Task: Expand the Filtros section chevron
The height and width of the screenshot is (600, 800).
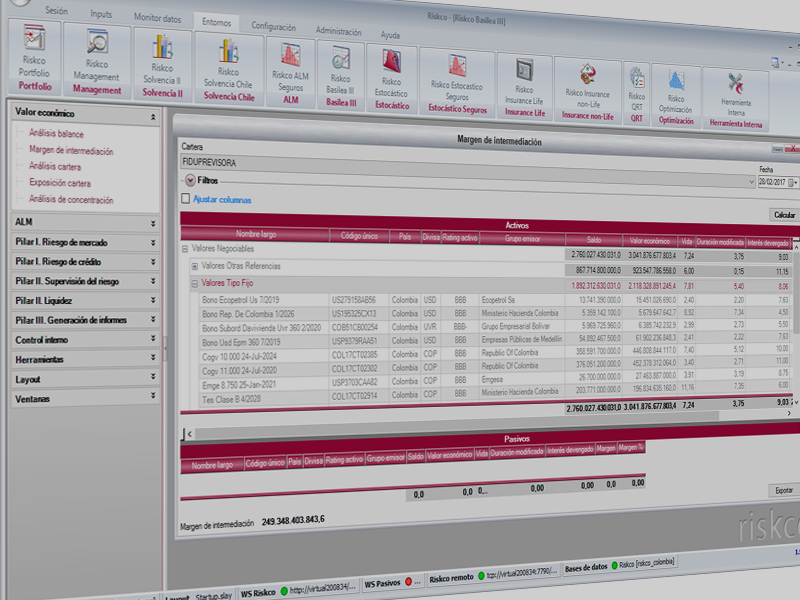Action: pyautogui.click(x=190, y=180)
